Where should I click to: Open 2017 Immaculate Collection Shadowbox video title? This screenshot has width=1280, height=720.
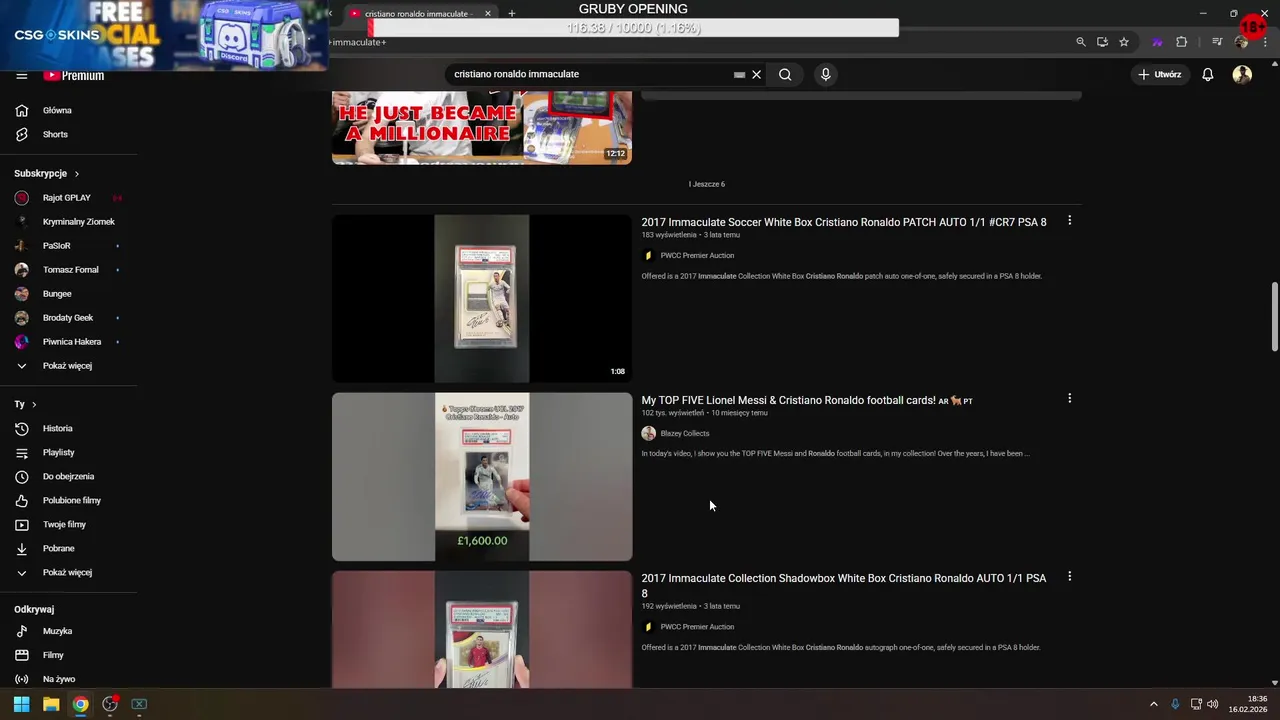click(844, 585)
